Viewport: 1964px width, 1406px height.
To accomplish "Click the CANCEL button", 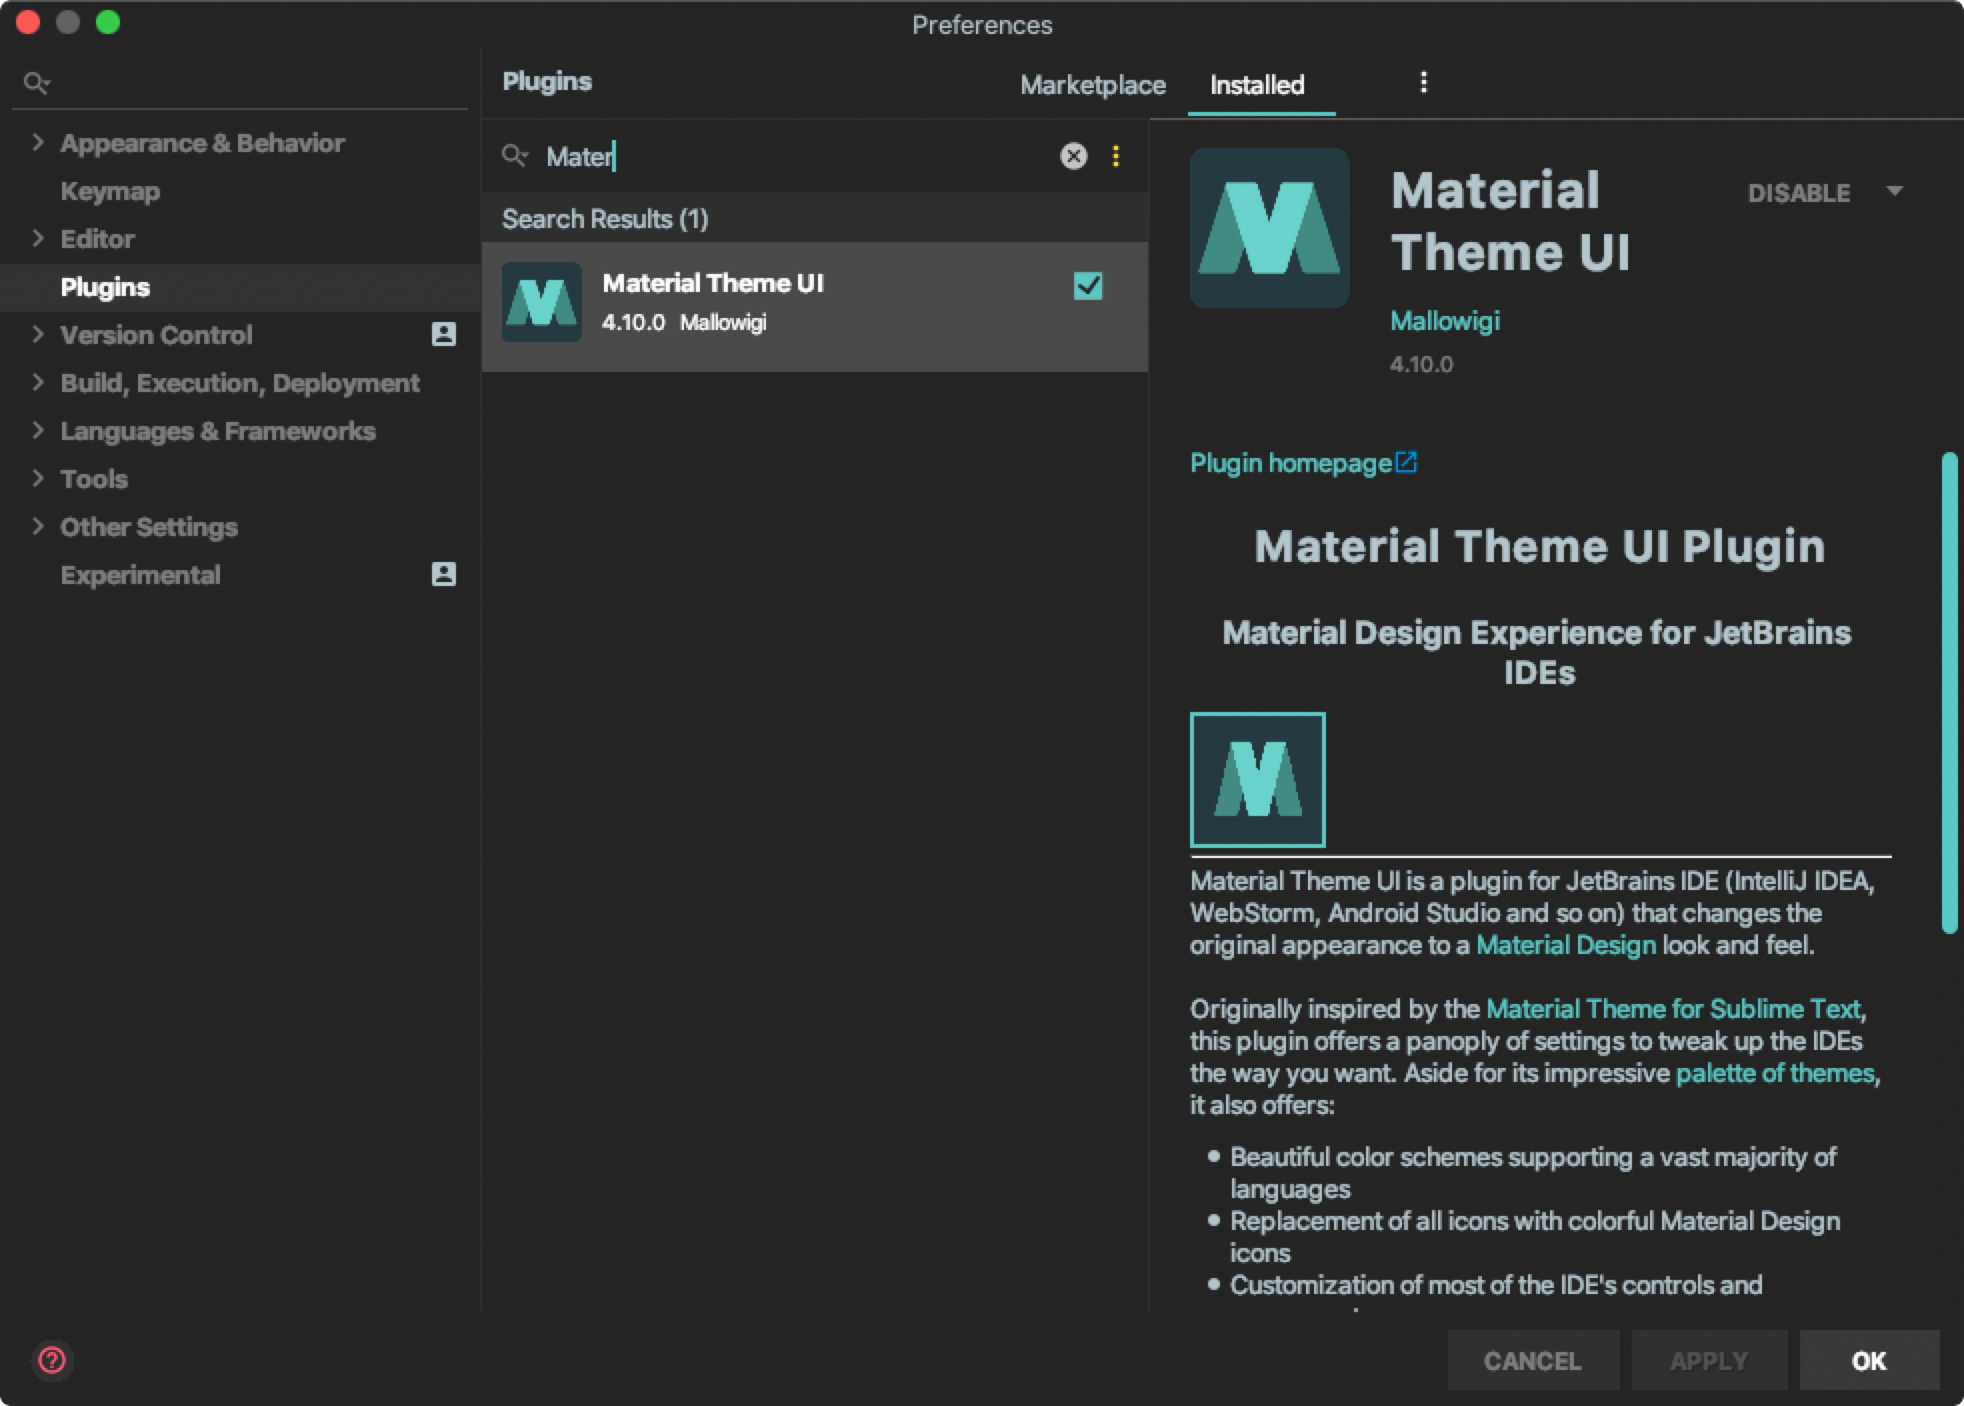I will 1533,1360.
